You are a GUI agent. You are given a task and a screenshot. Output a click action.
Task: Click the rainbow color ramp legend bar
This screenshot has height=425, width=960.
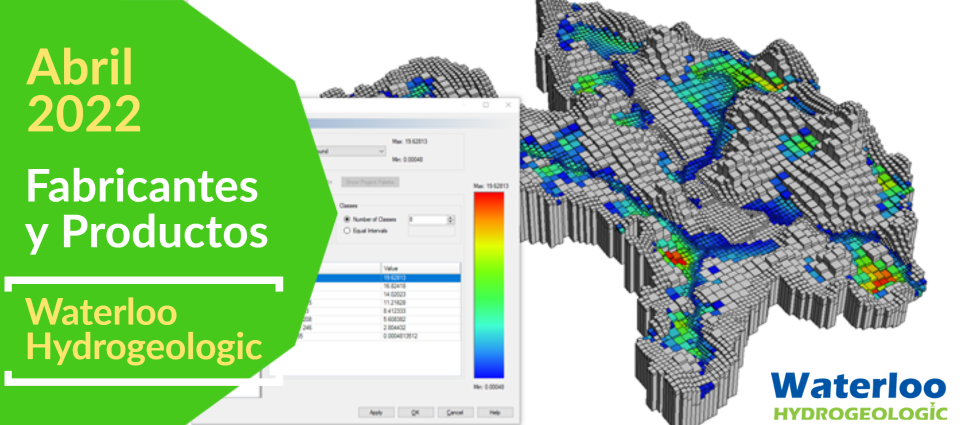tap(489, 285)
